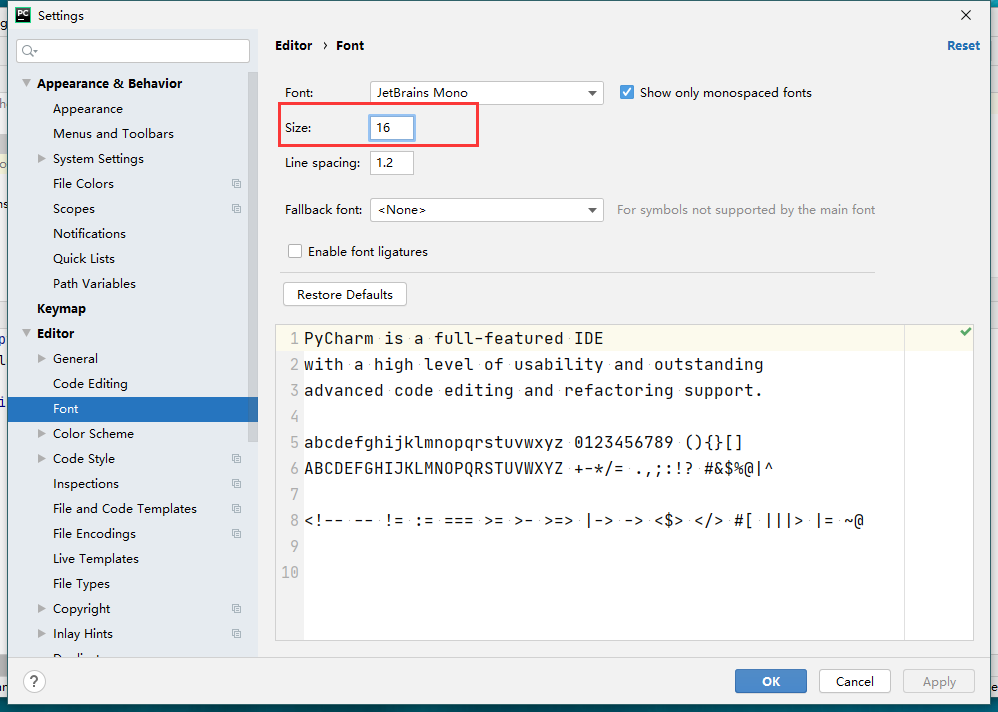
Task: Enable font ligatures checkbox
Action: (x=295, y=252)
